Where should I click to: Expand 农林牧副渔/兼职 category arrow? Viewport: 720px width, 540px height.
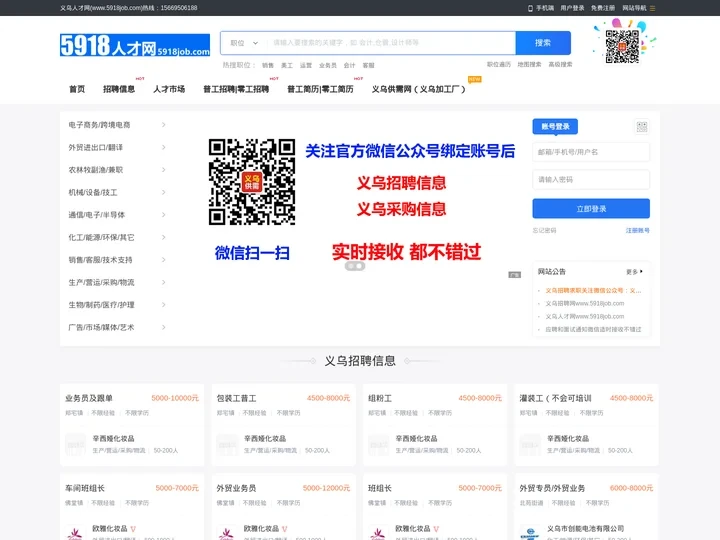(163, 170)
